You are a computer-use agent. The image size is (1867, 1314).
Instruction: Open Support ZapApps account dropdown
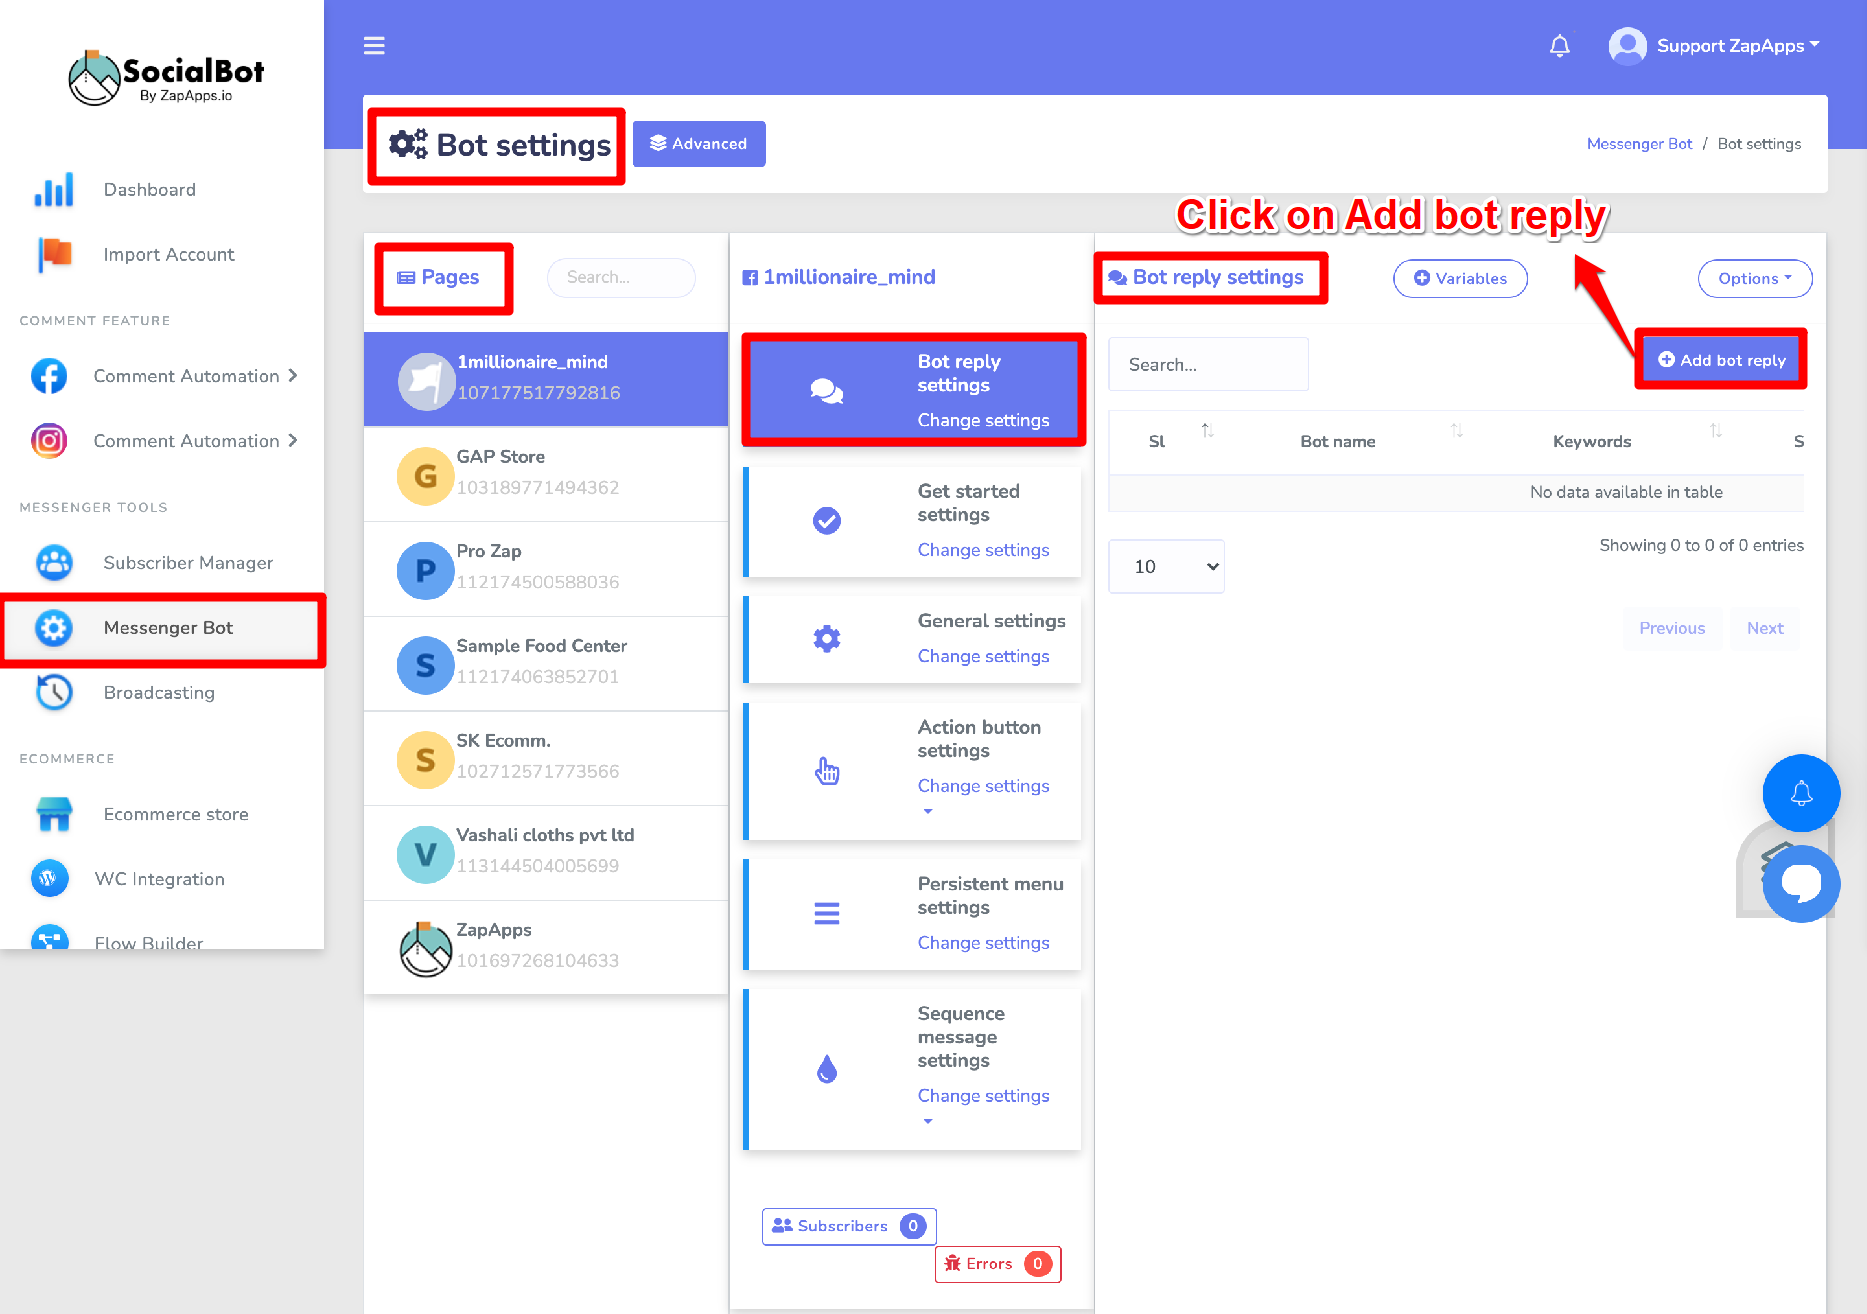[1738, 46]
